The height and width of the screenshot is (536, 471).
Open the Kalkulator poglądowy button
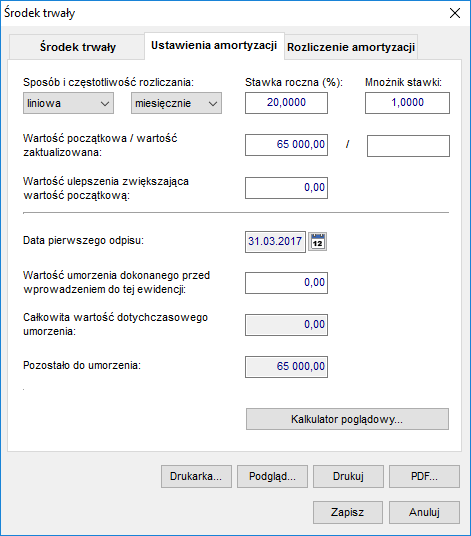[347, 419]
